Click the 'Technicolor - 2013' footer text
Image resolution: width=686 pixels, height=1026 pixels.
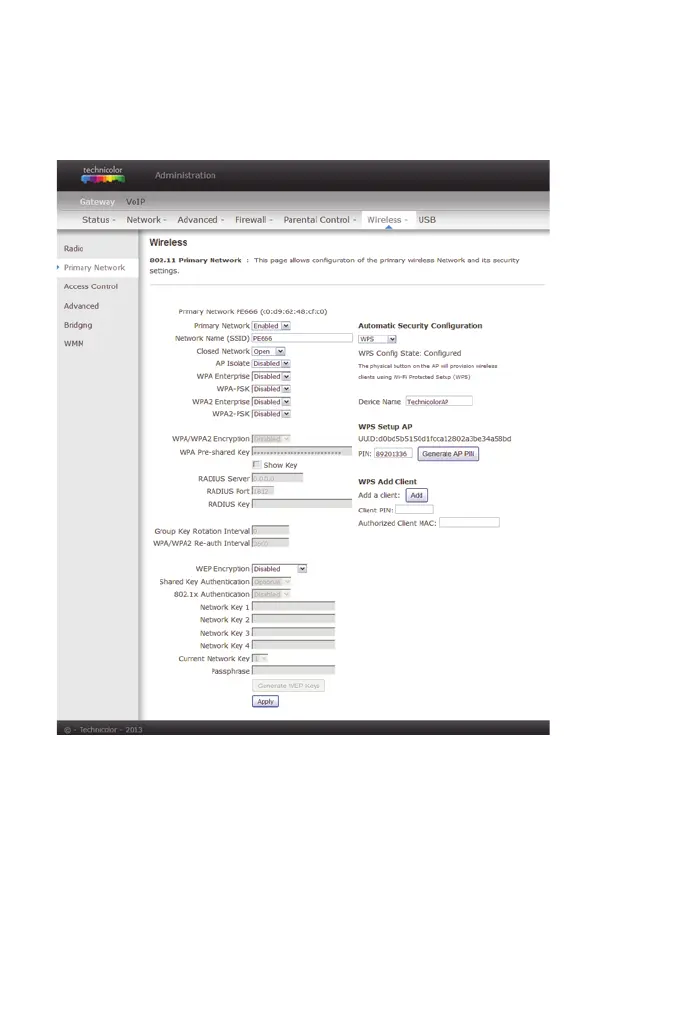click(x=111, y=730)
